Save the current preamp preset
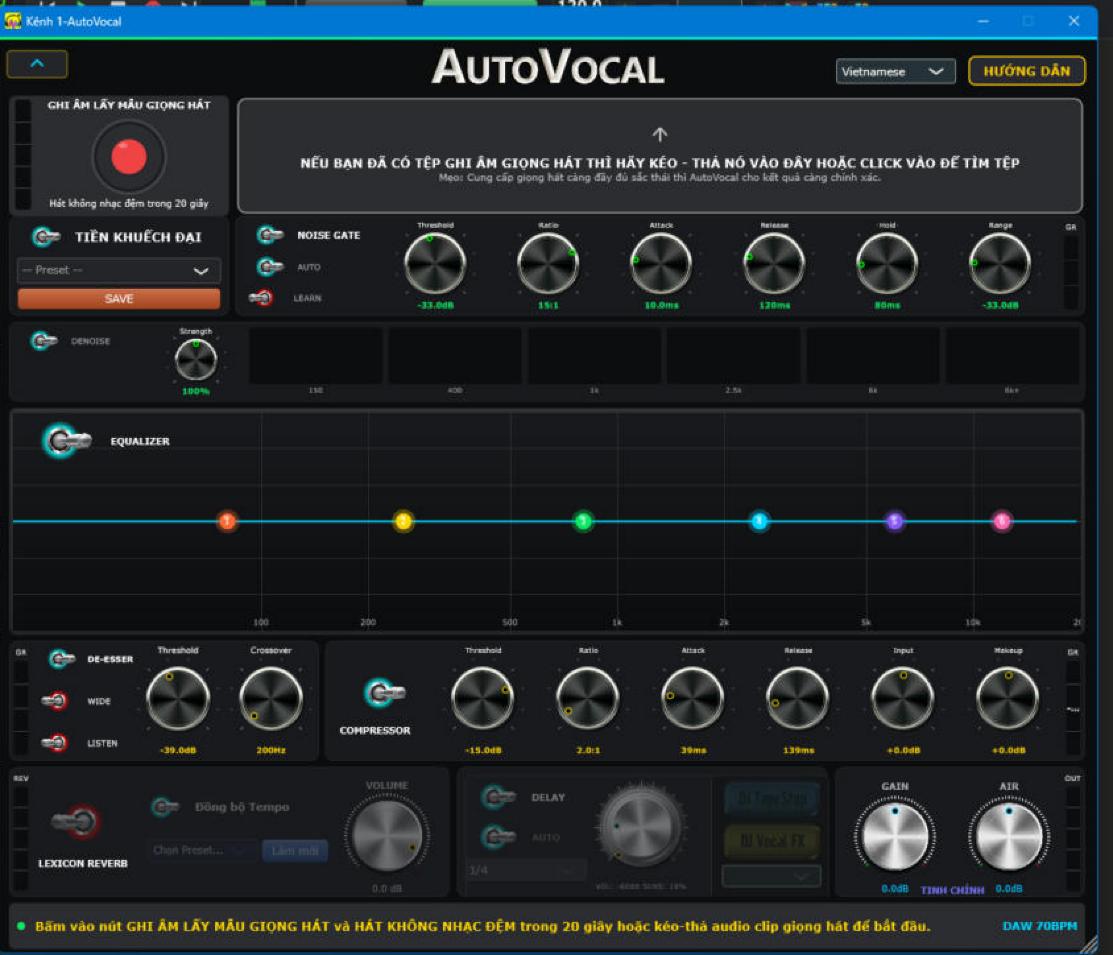Screen dimensions: 1113x955 pos(119,299)
